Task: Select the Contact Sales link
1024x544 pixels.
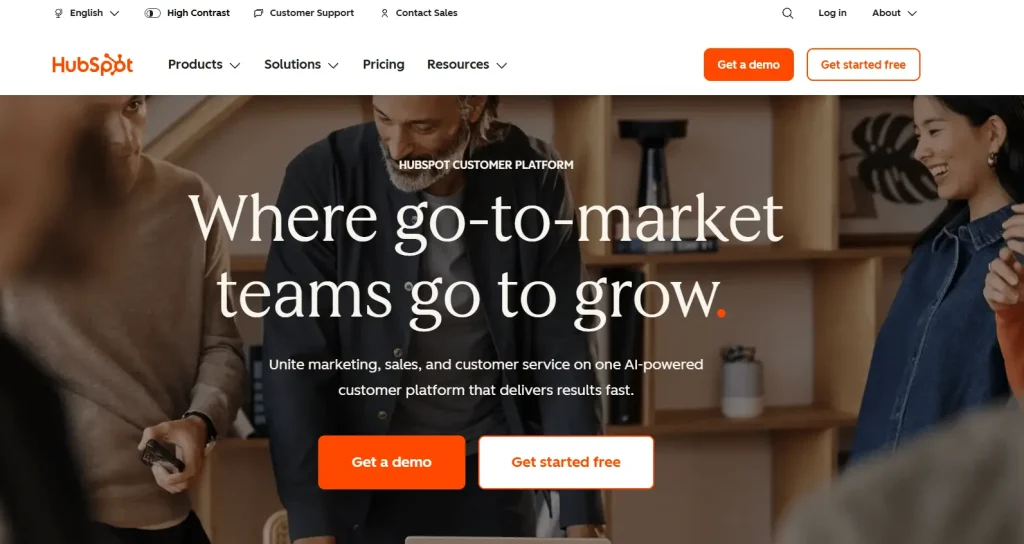Action: click(x=426, y=13)
